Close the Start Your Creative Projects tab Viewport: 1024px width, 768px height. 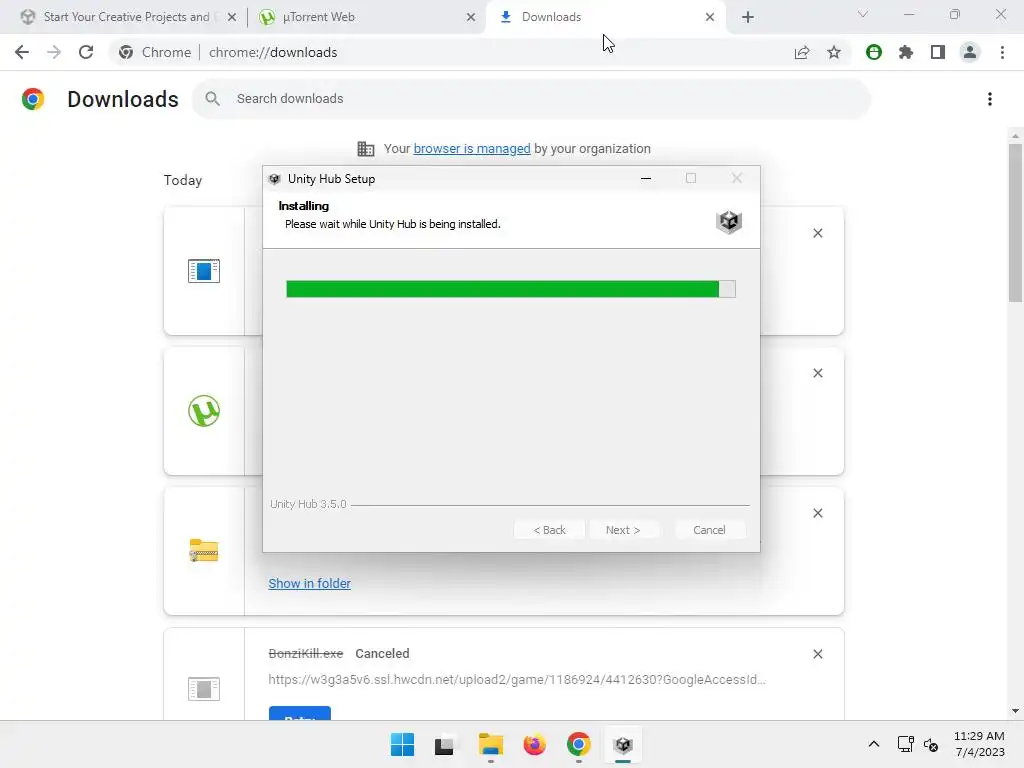(x=232, y=17)
